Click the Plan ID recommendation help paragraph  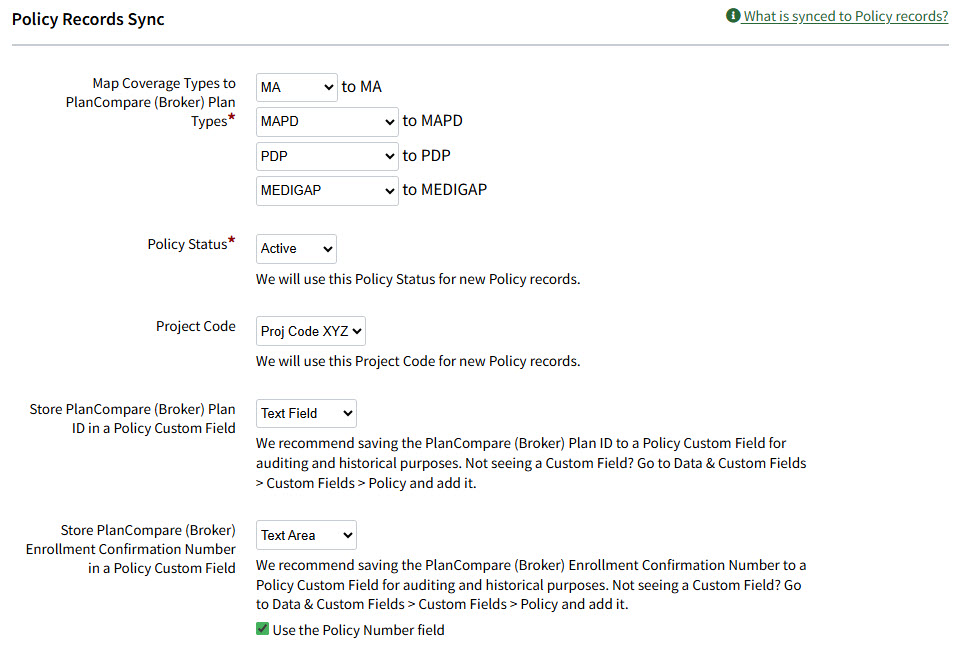(x=531, y=463)
